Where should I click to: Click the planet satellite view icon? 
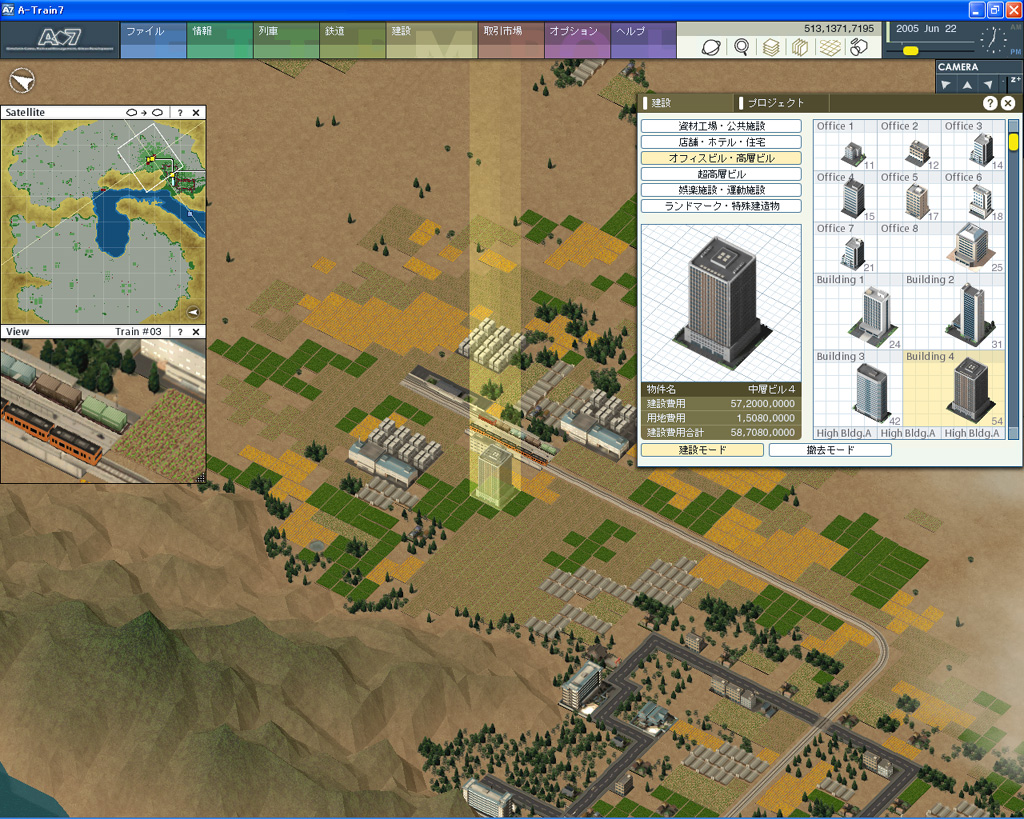coord(711,47)
